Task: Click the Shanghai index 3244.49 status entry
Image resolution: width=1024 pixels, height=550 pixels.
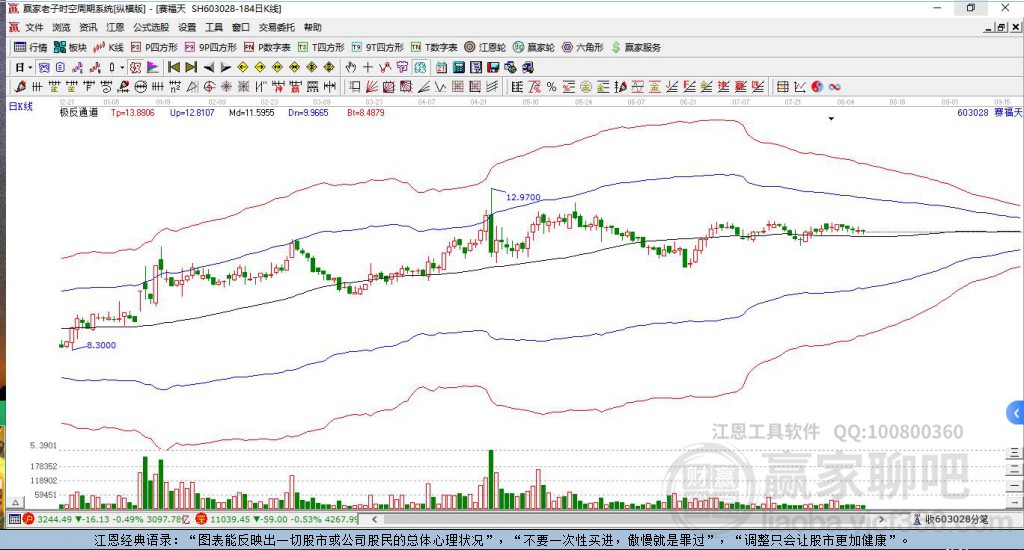Action: [x=107, y=519]
